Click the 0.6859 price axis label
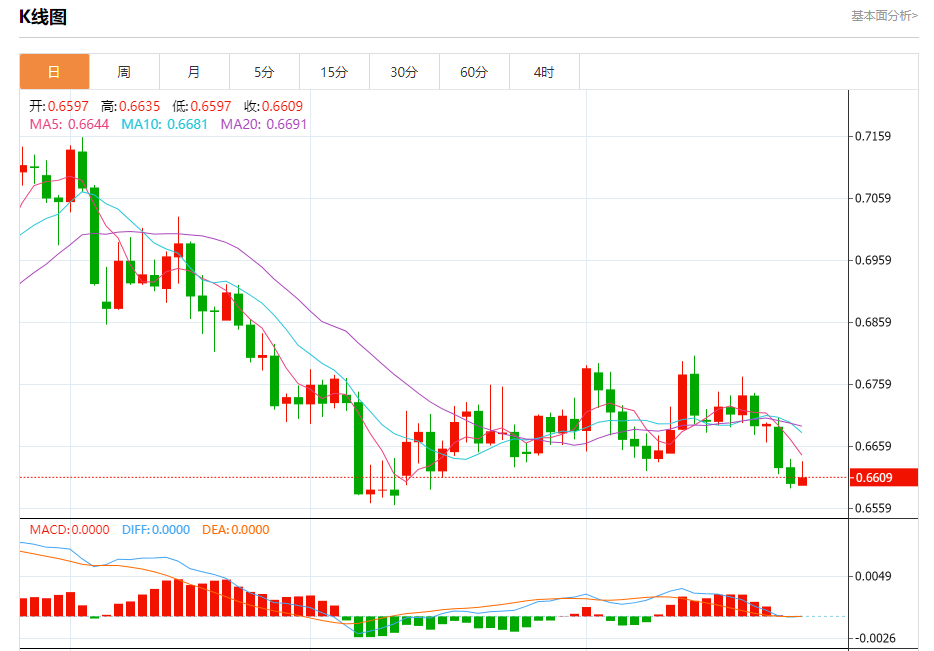 tap(873, 322)
